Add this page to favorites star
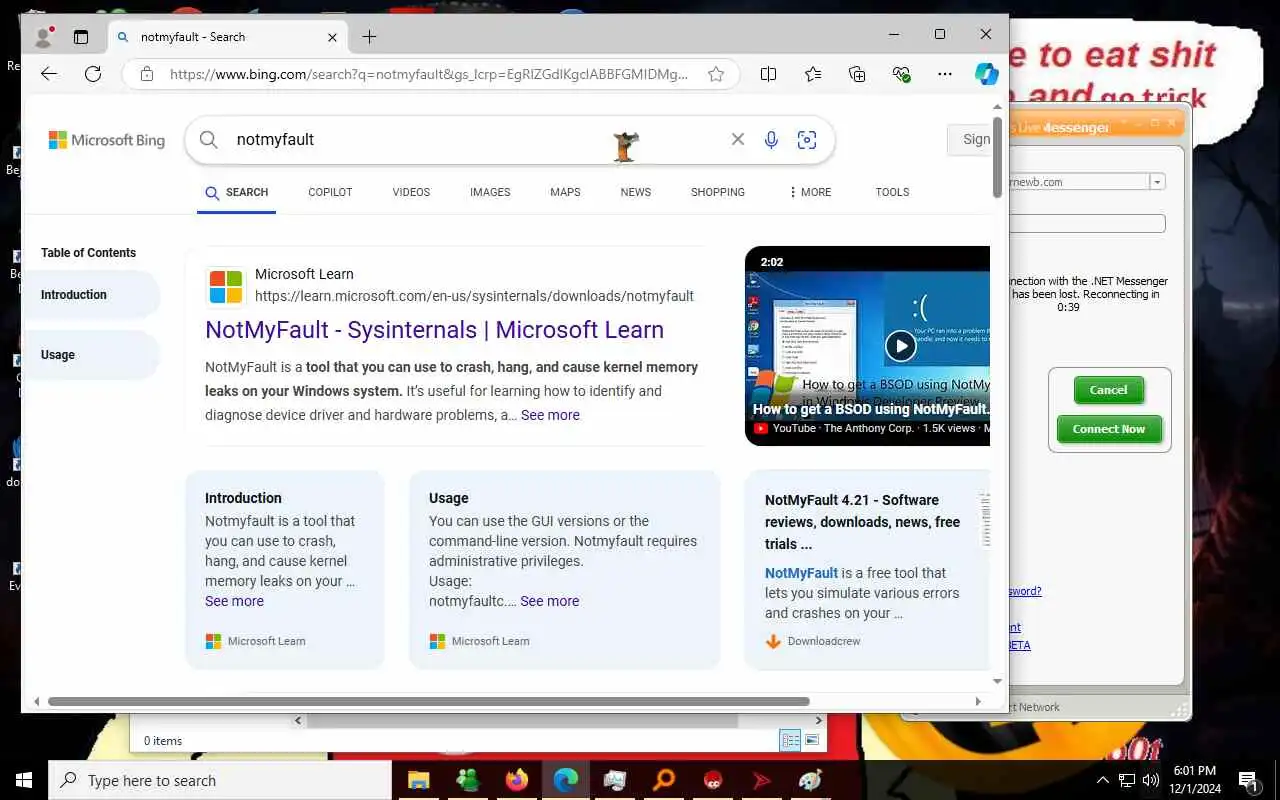 point(716,74)
